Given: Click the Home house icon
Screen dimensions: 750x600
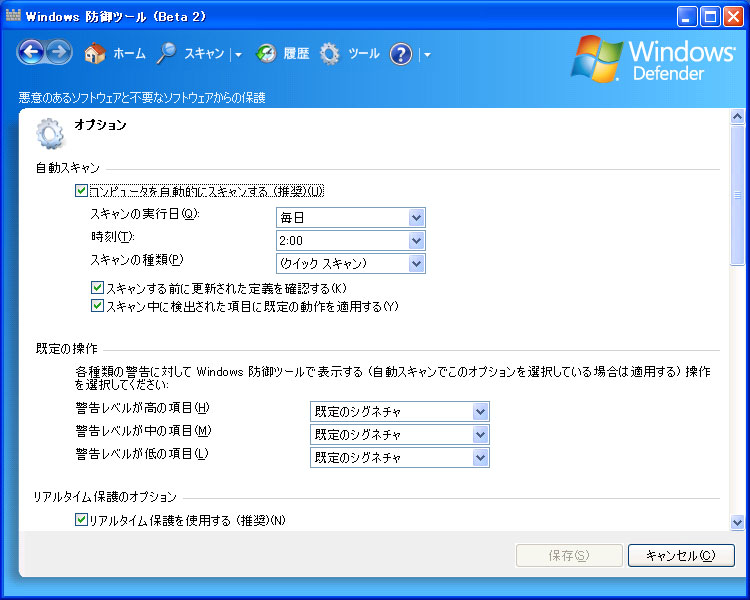Looking at the screenshot, I should click(95, 53).
